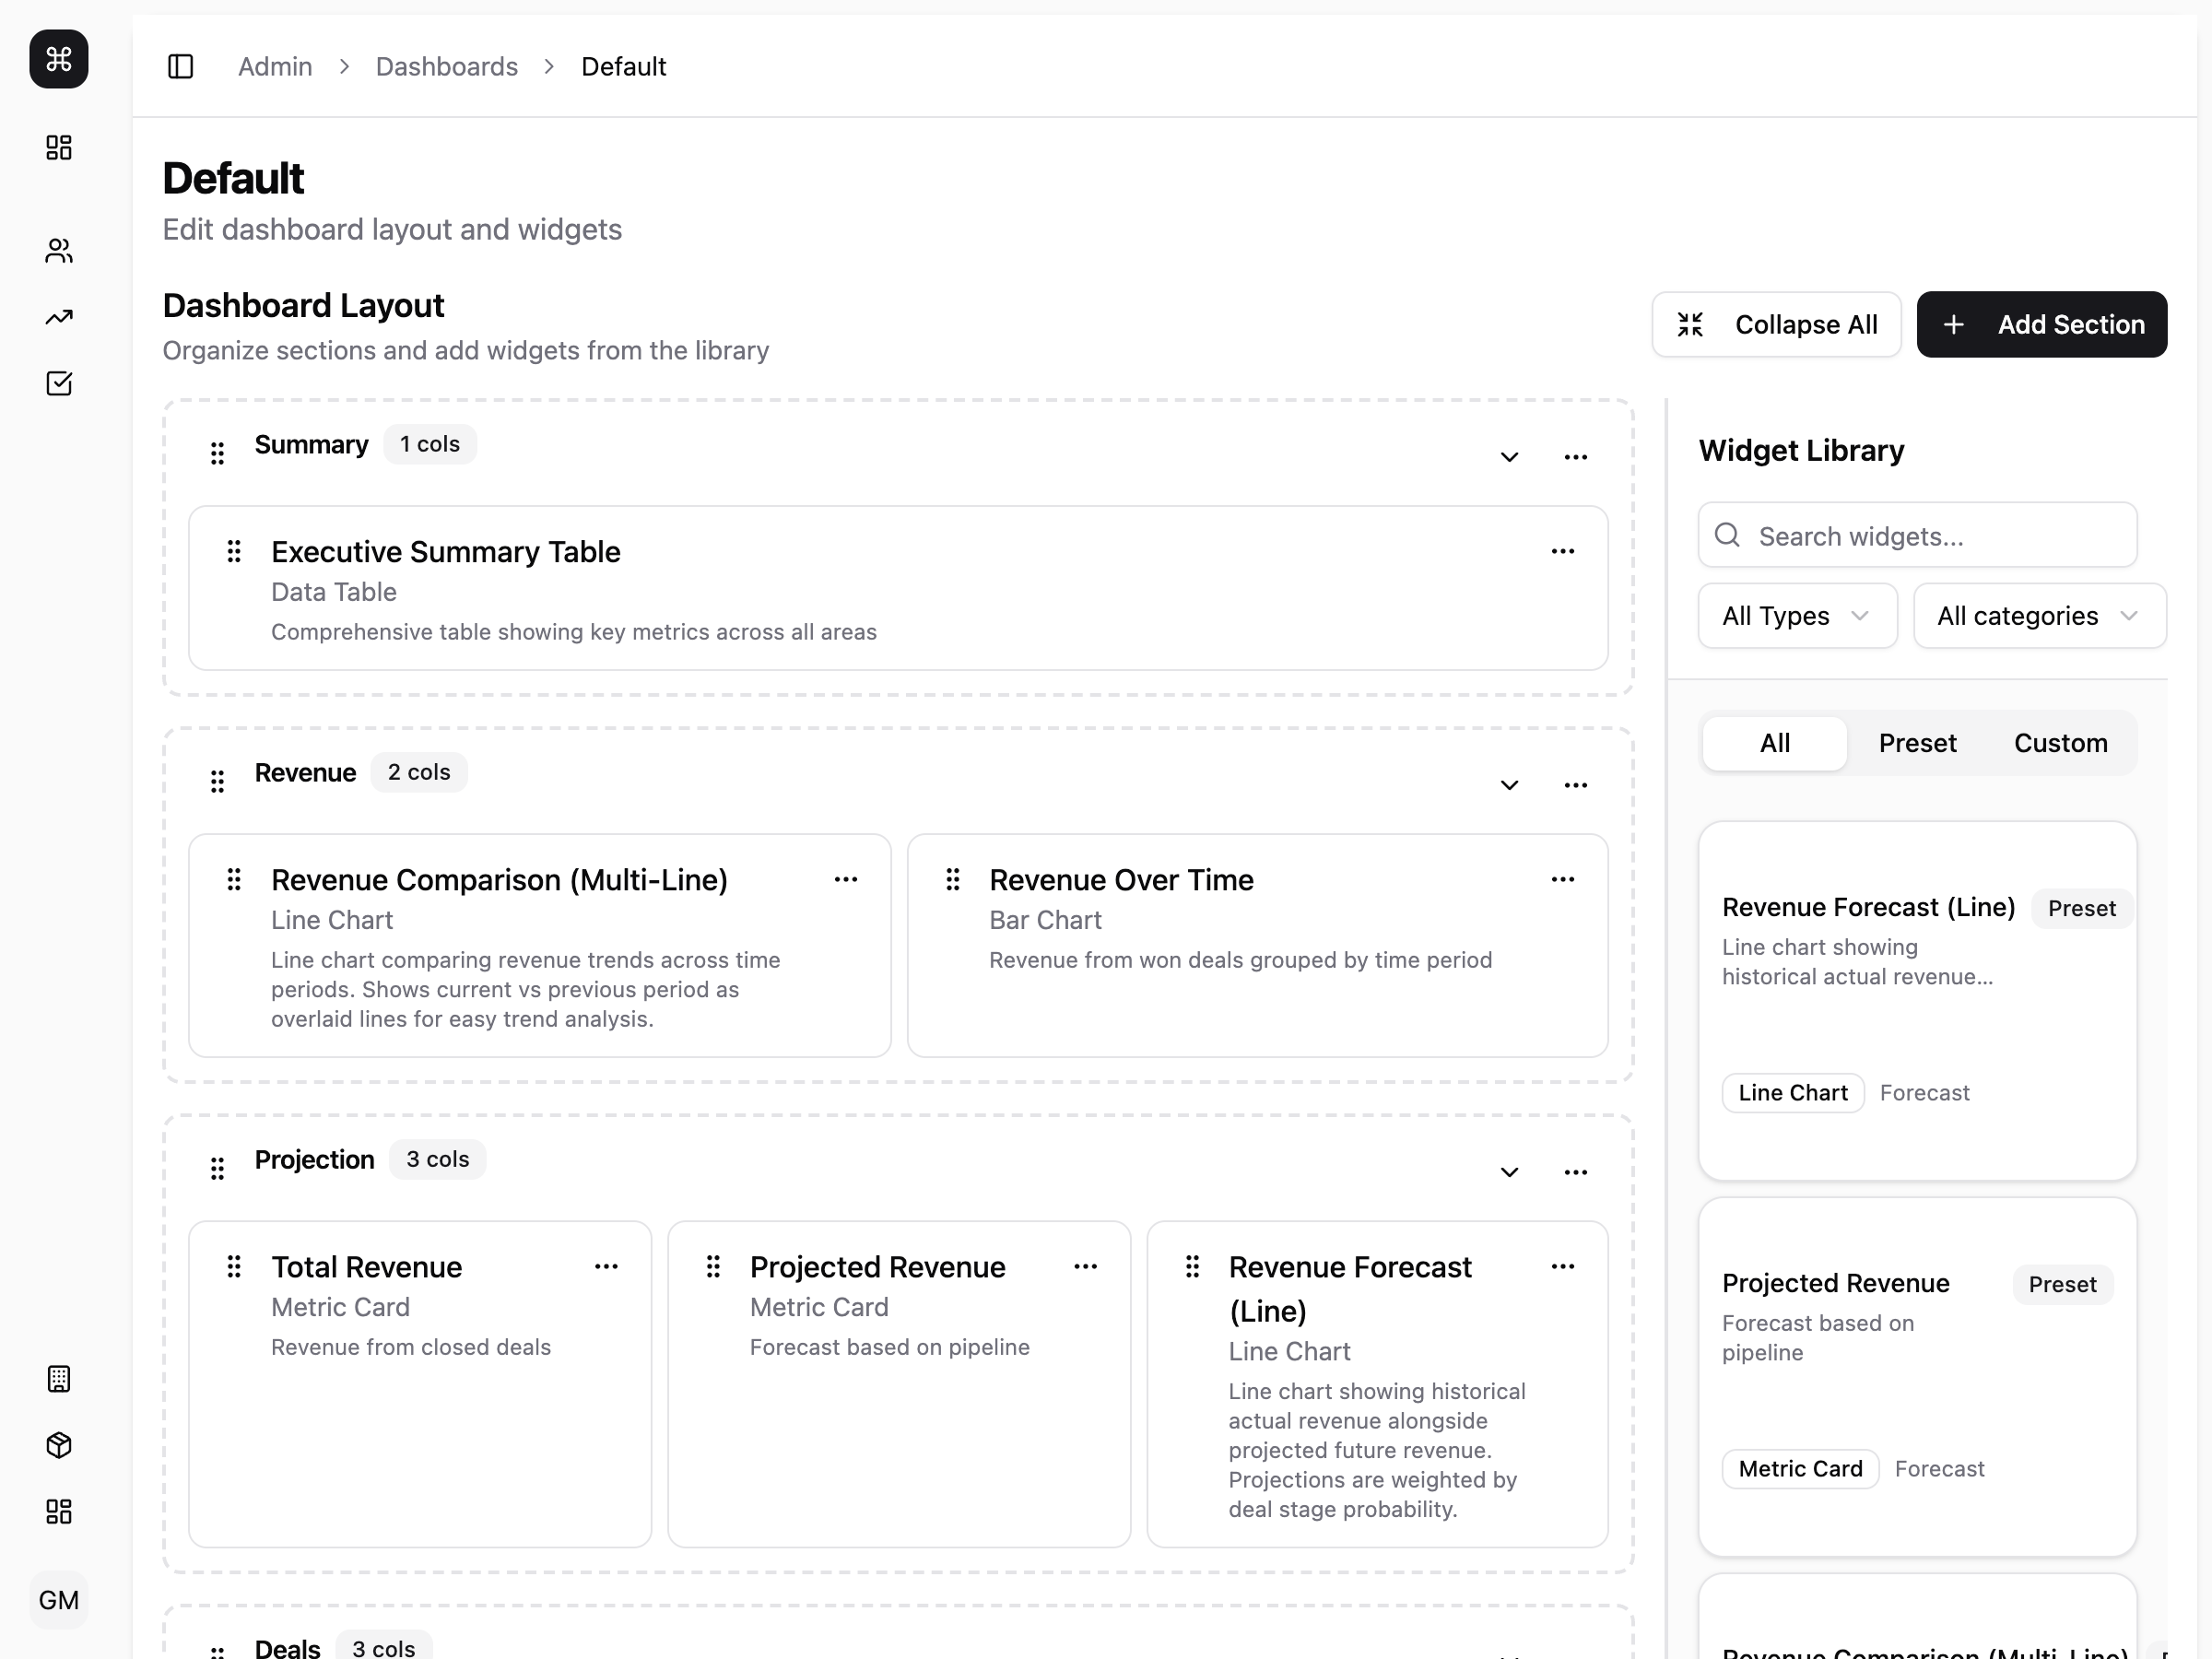Image resolution: width=2212 pixels, height=1659 pixels.
Task: Select the All widgets toggle option
Action: pos(1774,743)
